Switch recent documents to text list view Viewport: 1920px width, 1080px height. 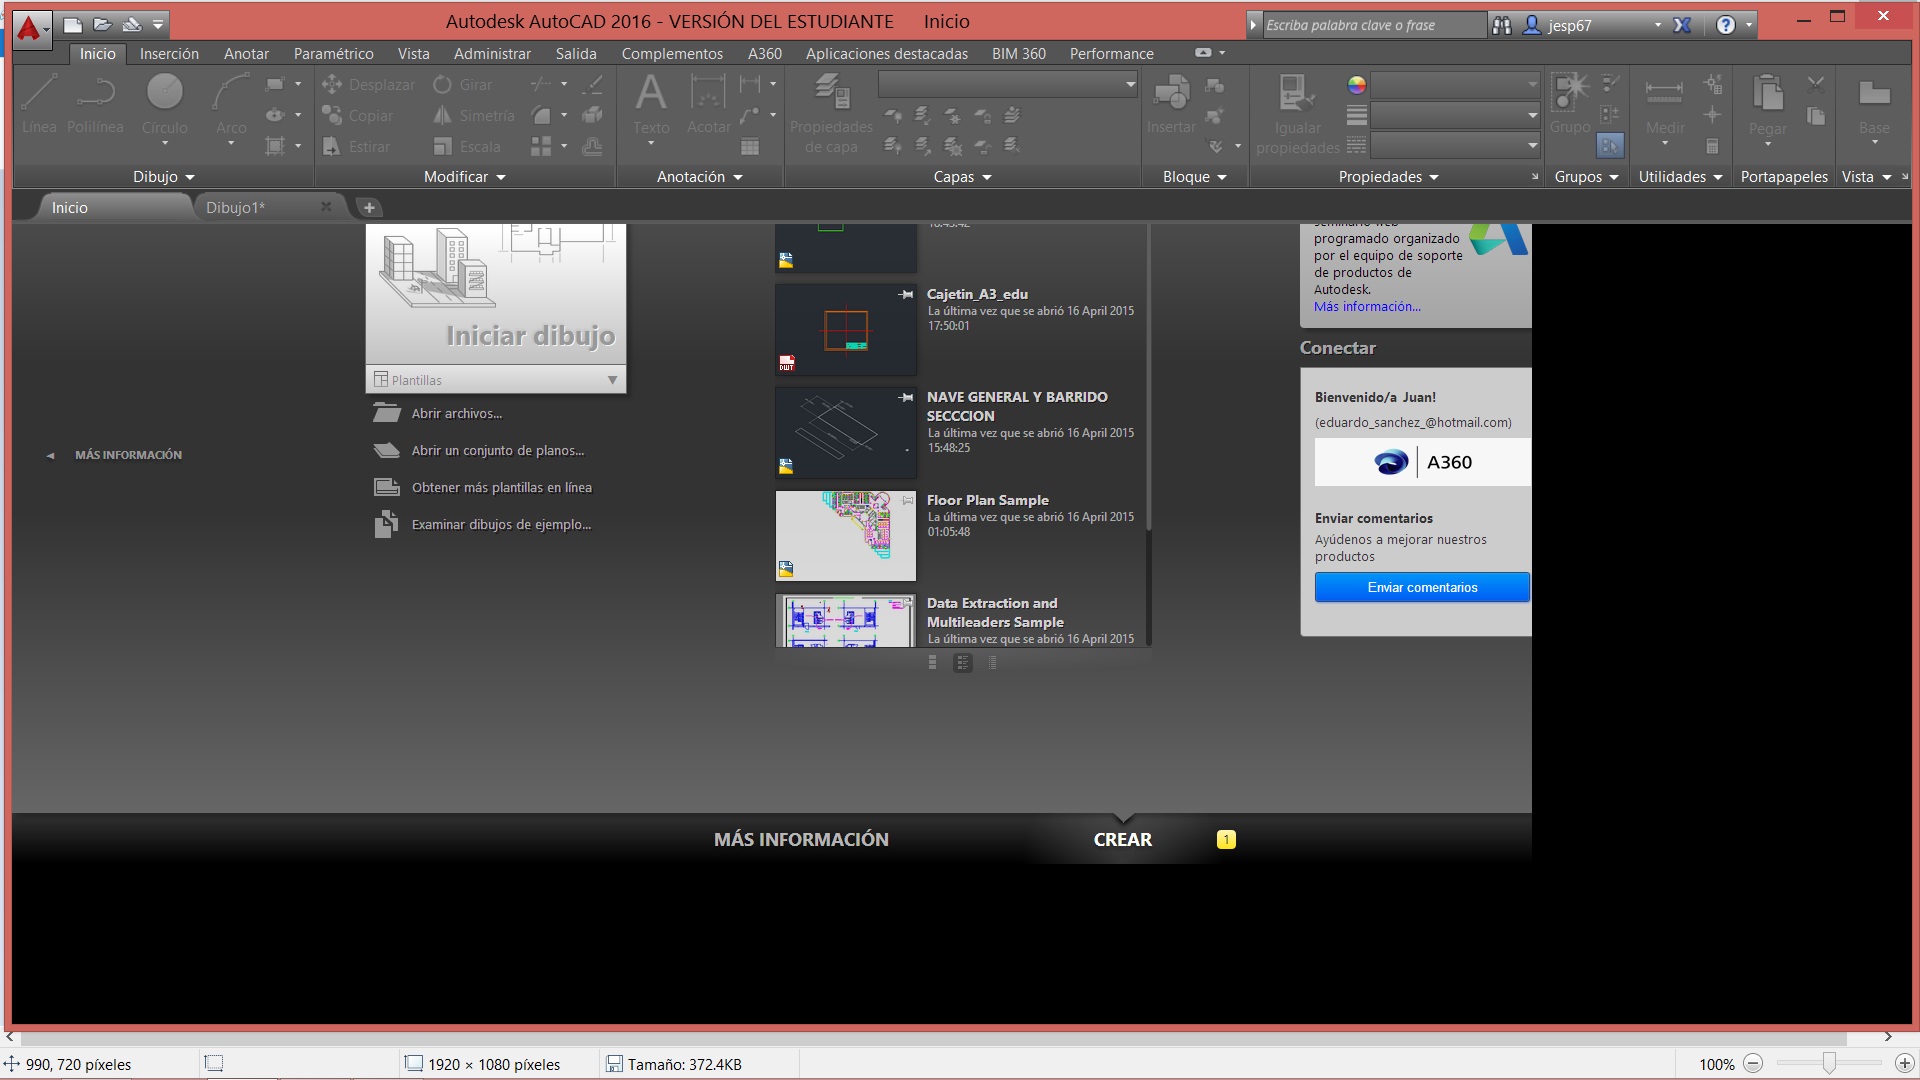coord(992,662)
